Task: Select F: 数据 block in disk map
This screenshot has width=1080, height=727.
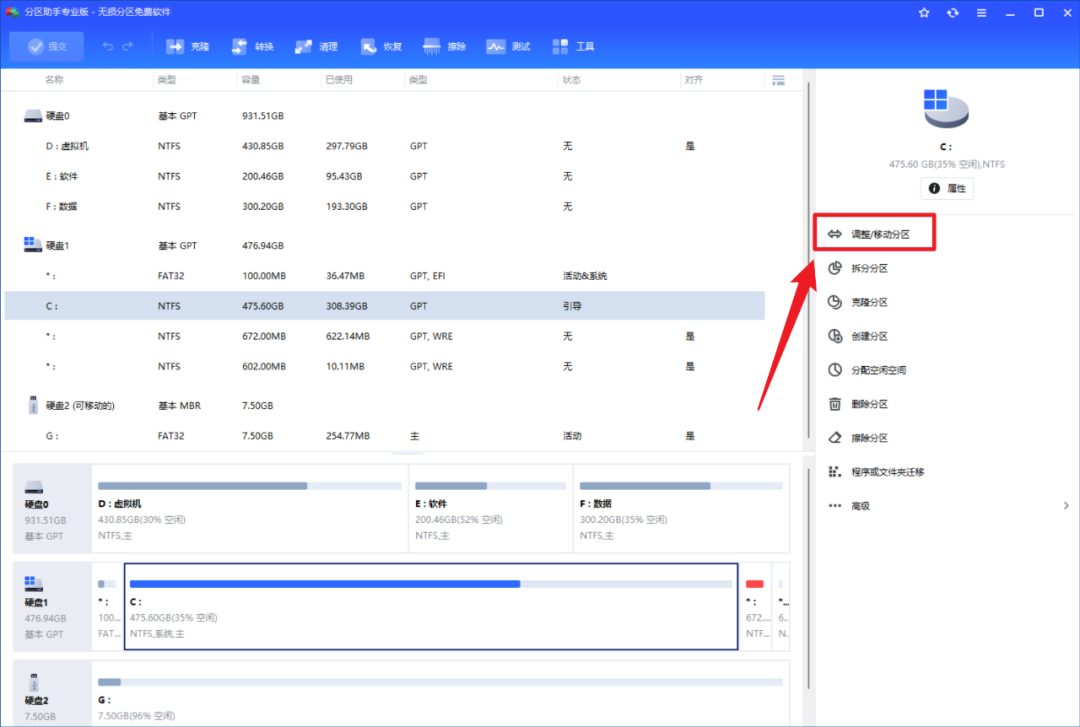Action: 681,509
